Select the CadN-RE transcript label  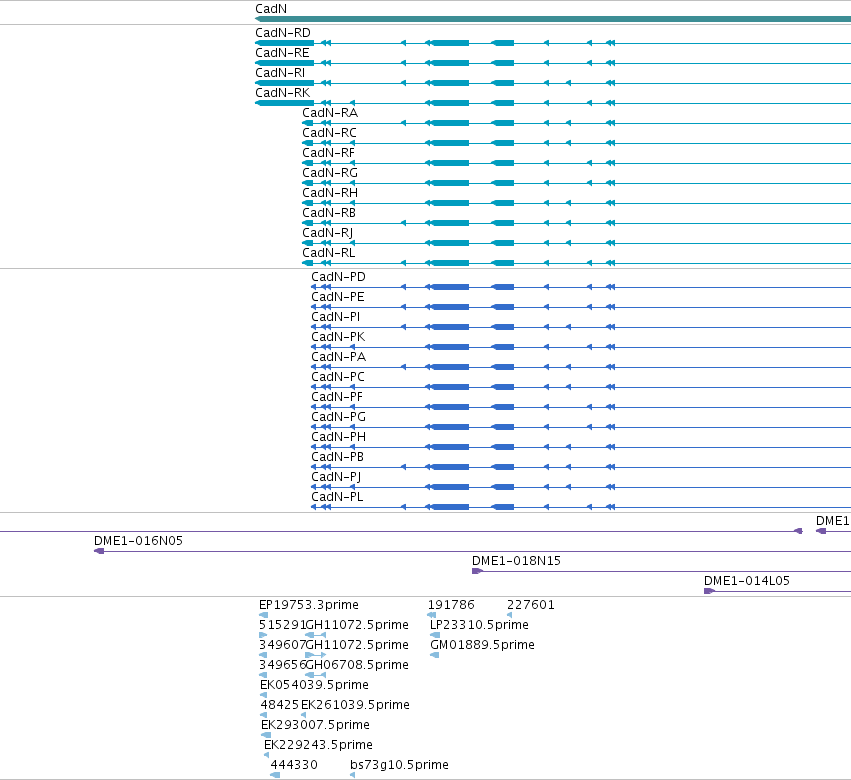[x=282, y=53]
